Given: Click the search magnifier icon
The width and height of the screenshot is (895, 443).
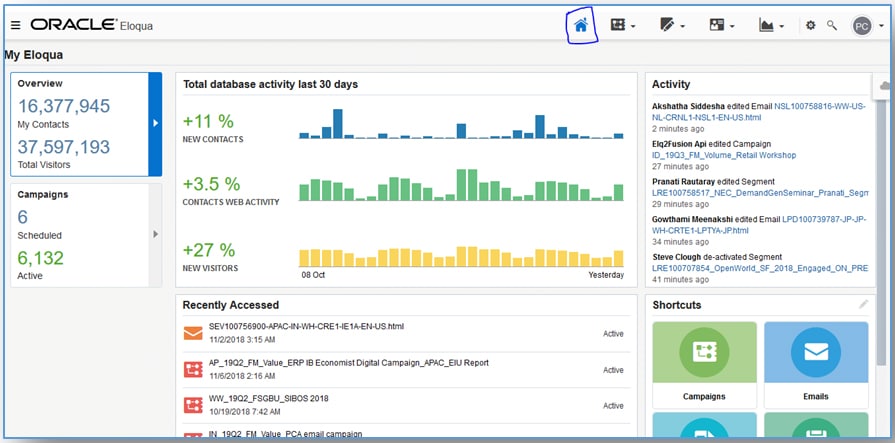Looking at the screenshot, I should (831, 26).
